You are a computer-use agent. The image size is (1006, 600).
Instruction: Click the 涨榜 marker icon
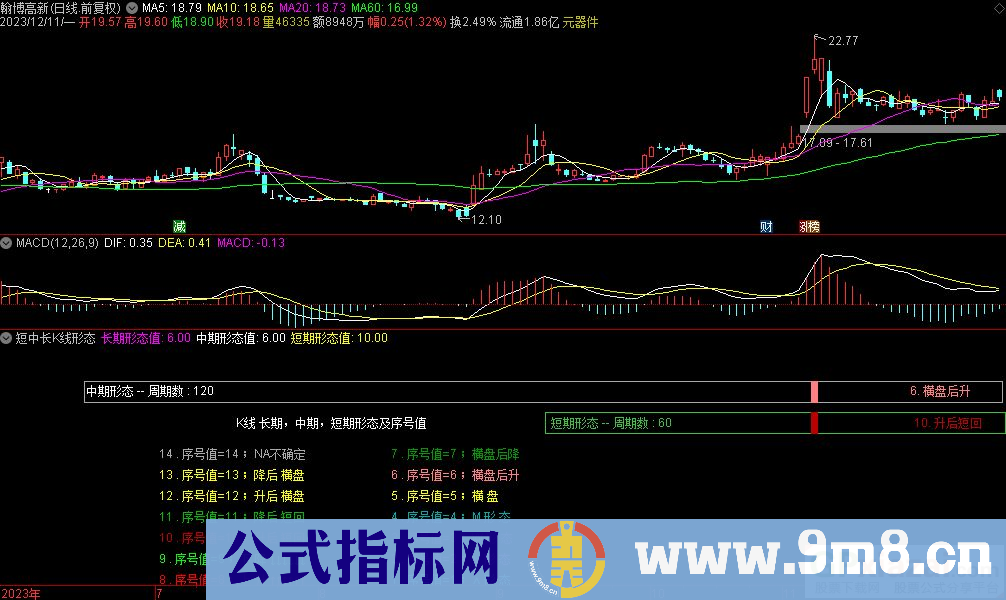click(x=810, y=227)
